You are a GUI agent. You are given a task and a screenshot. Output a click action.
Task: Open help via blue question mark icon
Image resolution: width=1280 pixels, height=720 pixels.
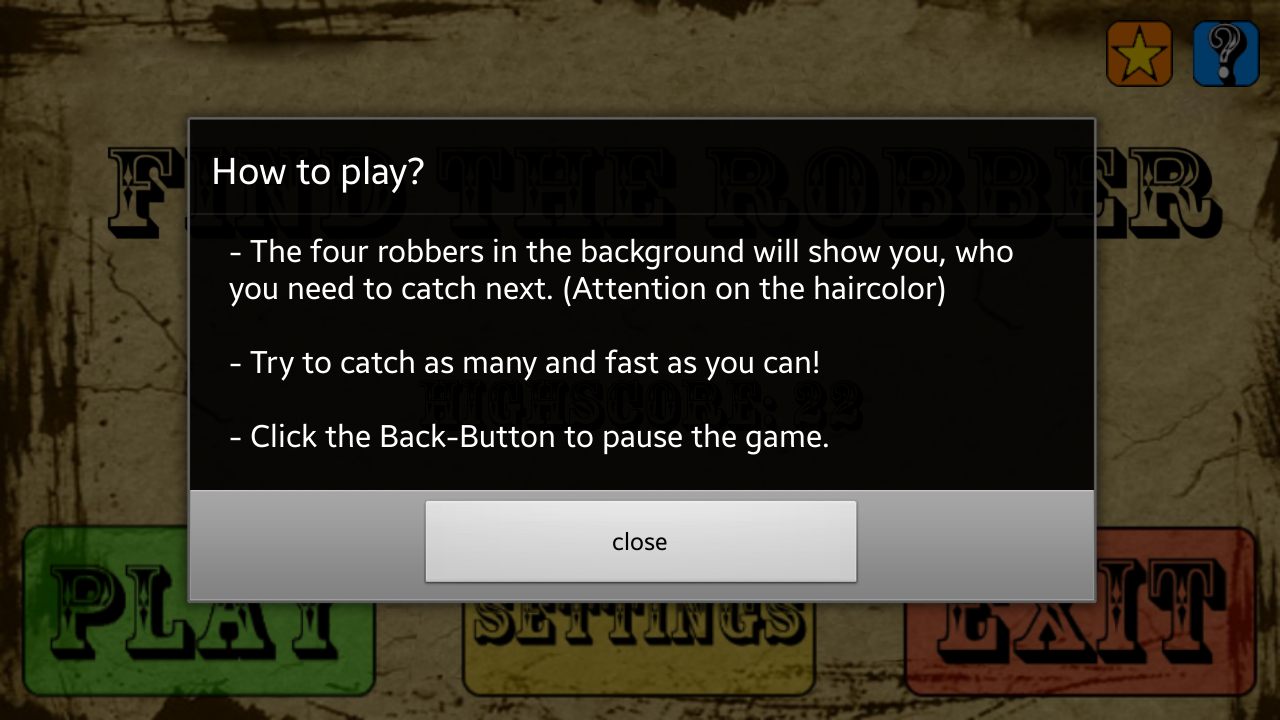click(1226, 53)
